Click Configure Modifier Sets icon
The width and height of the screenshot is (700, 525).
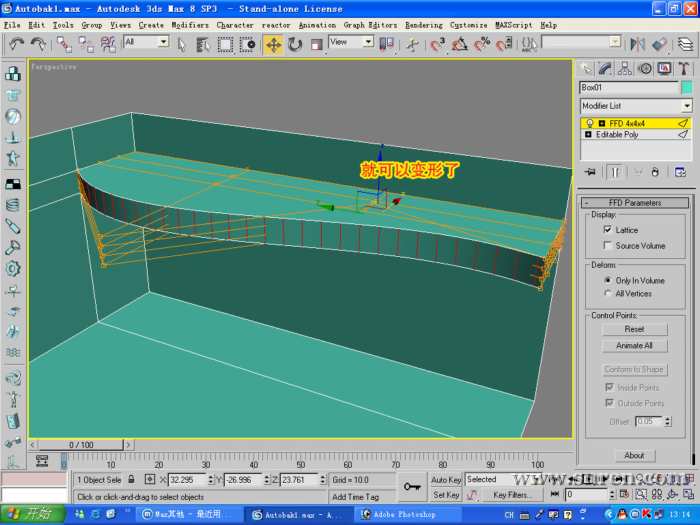click(680, 172)
